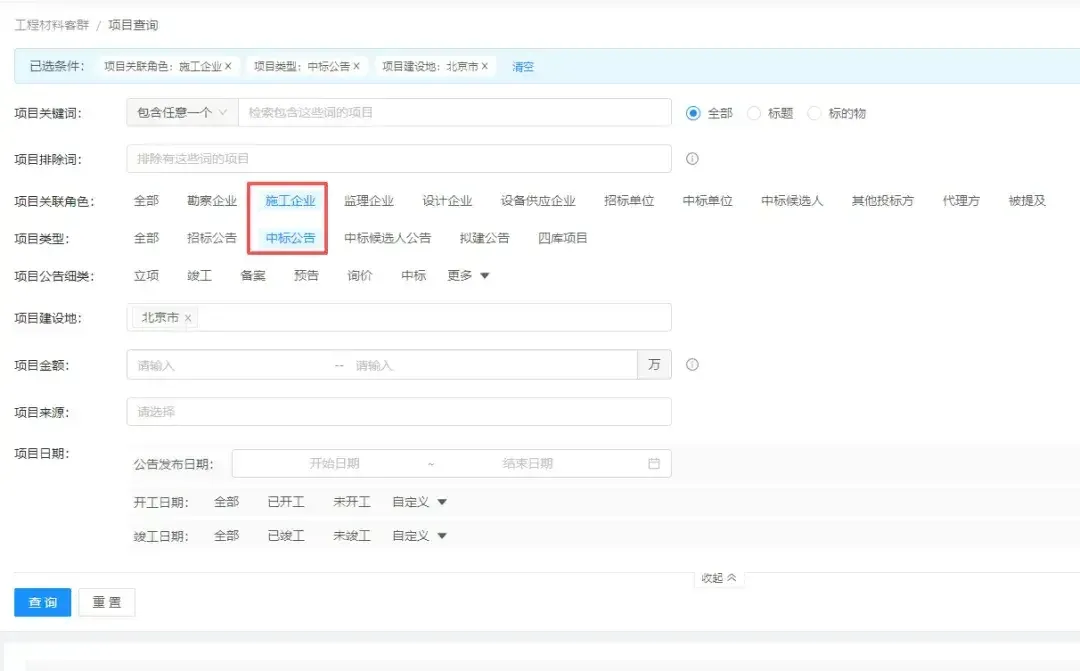Pick the 备案 announcement subtype

point(253,276)
